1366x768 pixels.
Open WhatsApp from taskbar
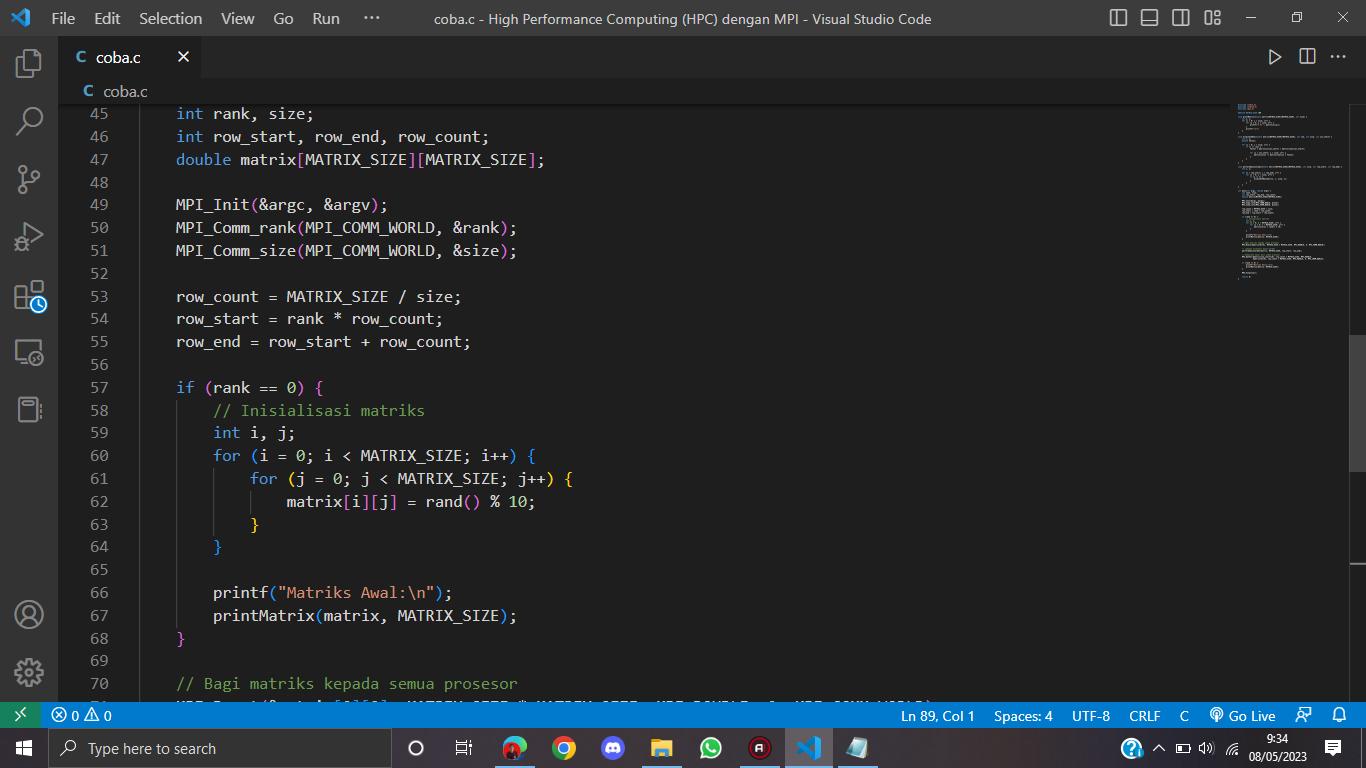click(710, 748)
